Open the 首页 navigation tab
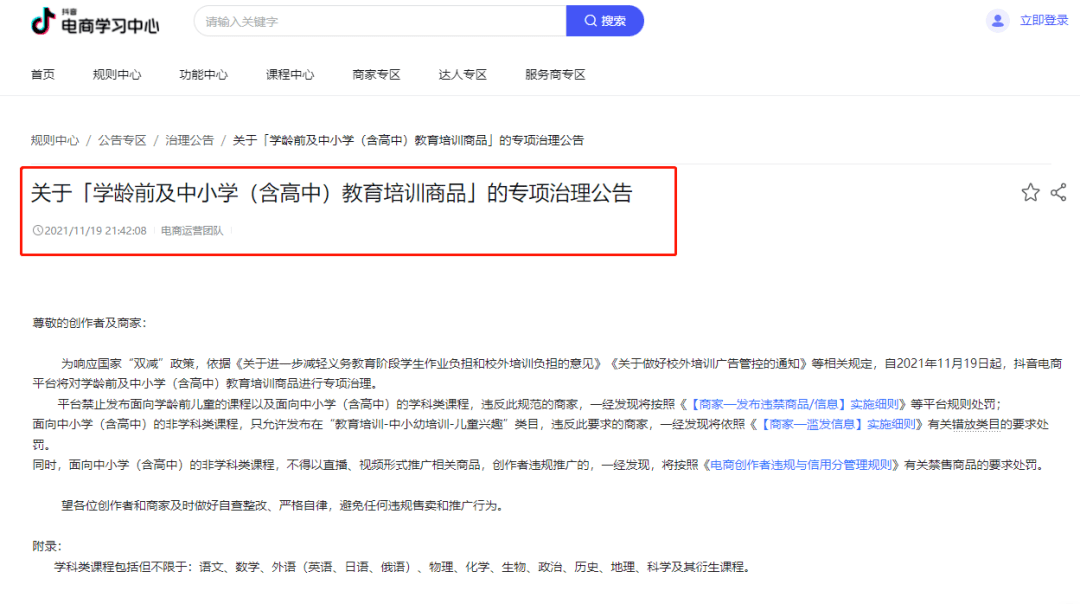The width and height of the screenshot is (1080, 604). click(43, 75)
